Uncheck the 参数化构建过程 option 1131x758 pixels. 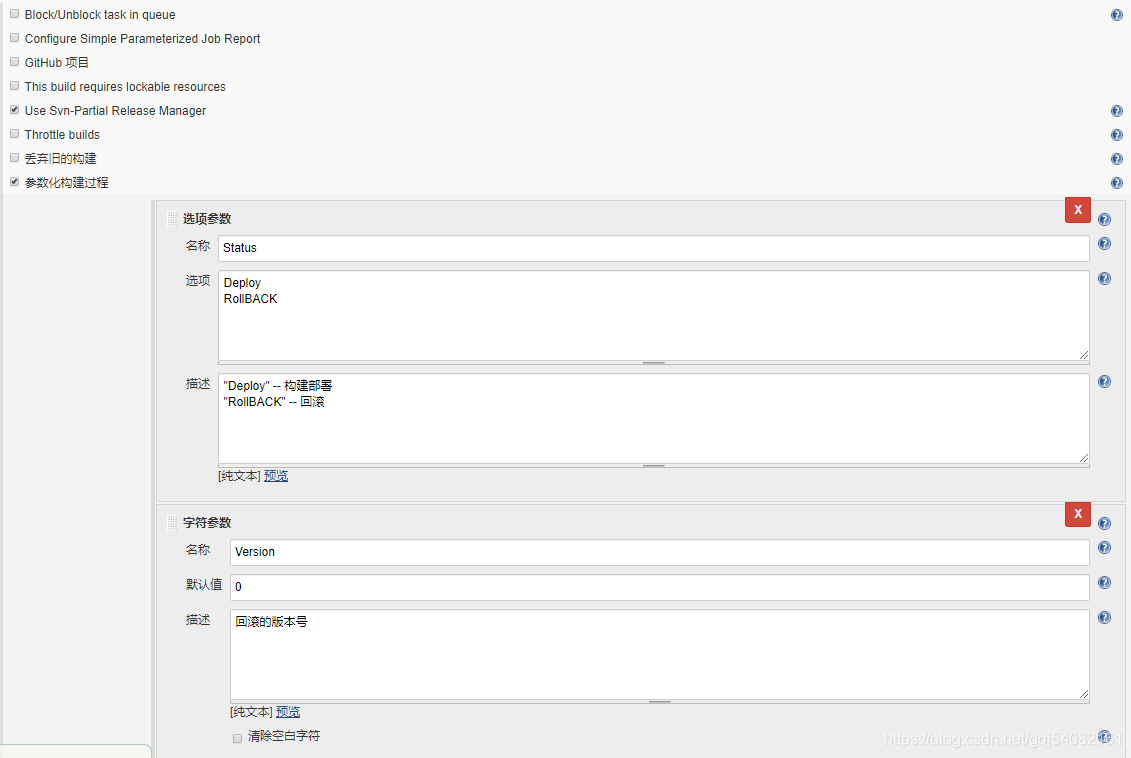tap(14, 182)
